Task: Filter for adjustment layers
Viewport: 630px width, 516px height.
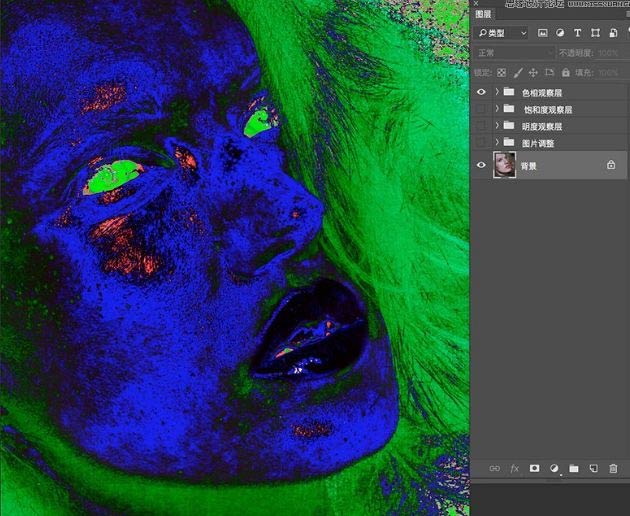Action: click(560, 33)
